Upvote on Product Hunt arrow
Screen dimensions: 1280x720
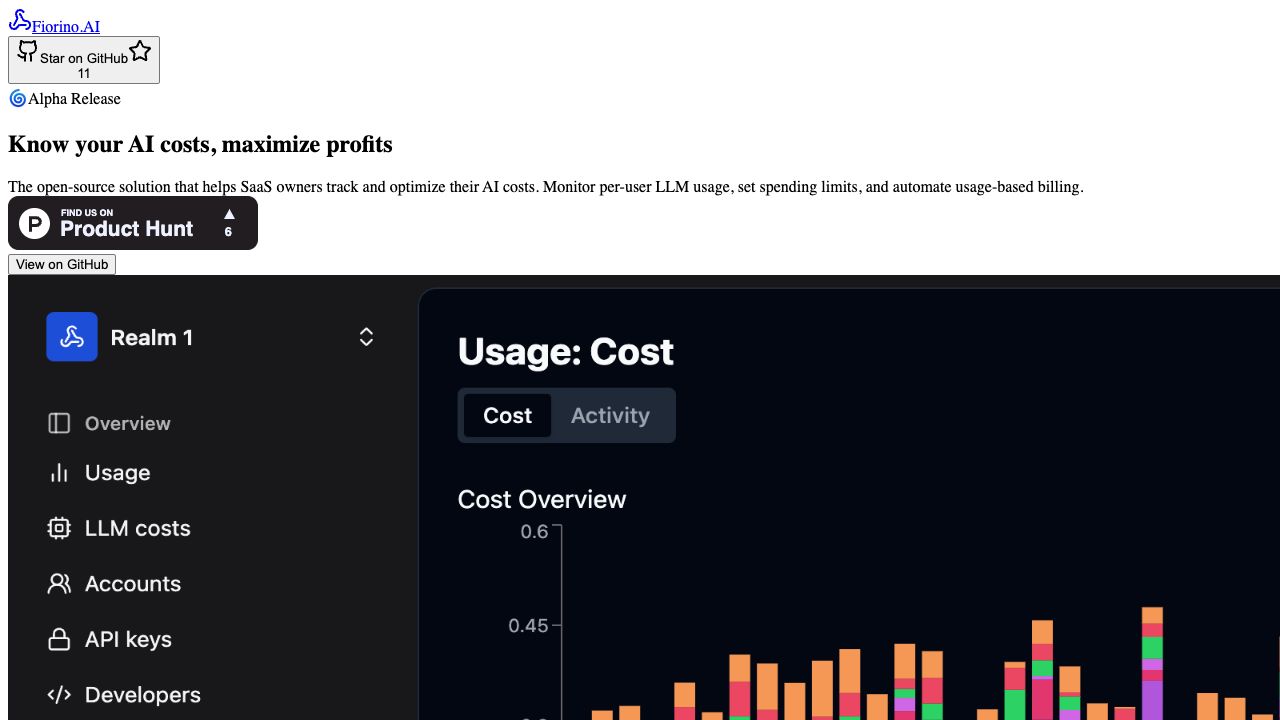(x=229, y=214)
